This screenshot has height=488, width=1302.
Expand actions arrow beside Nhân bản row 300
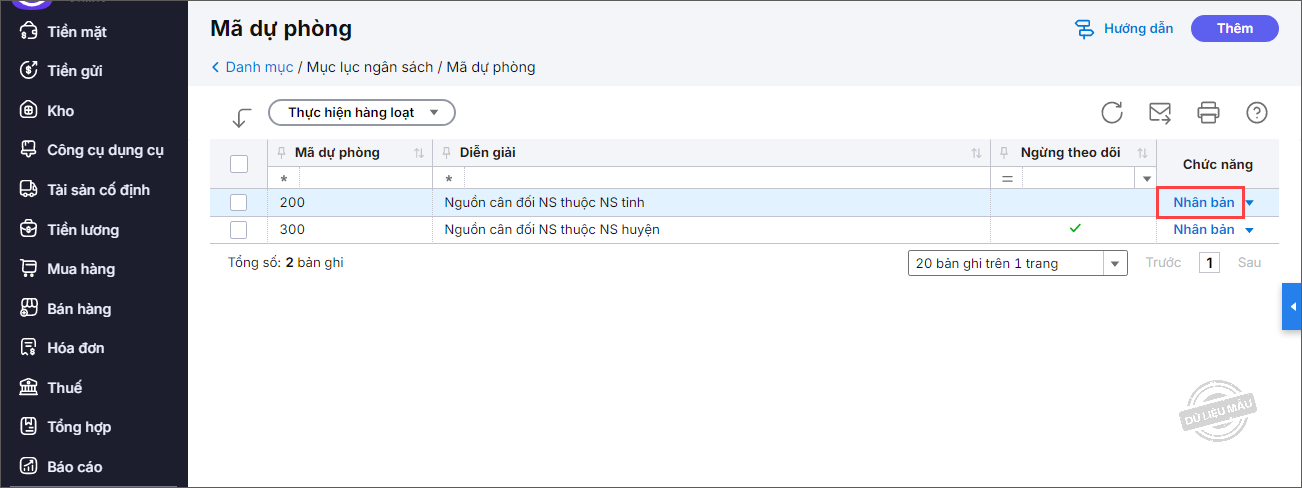pos(1249,230)
